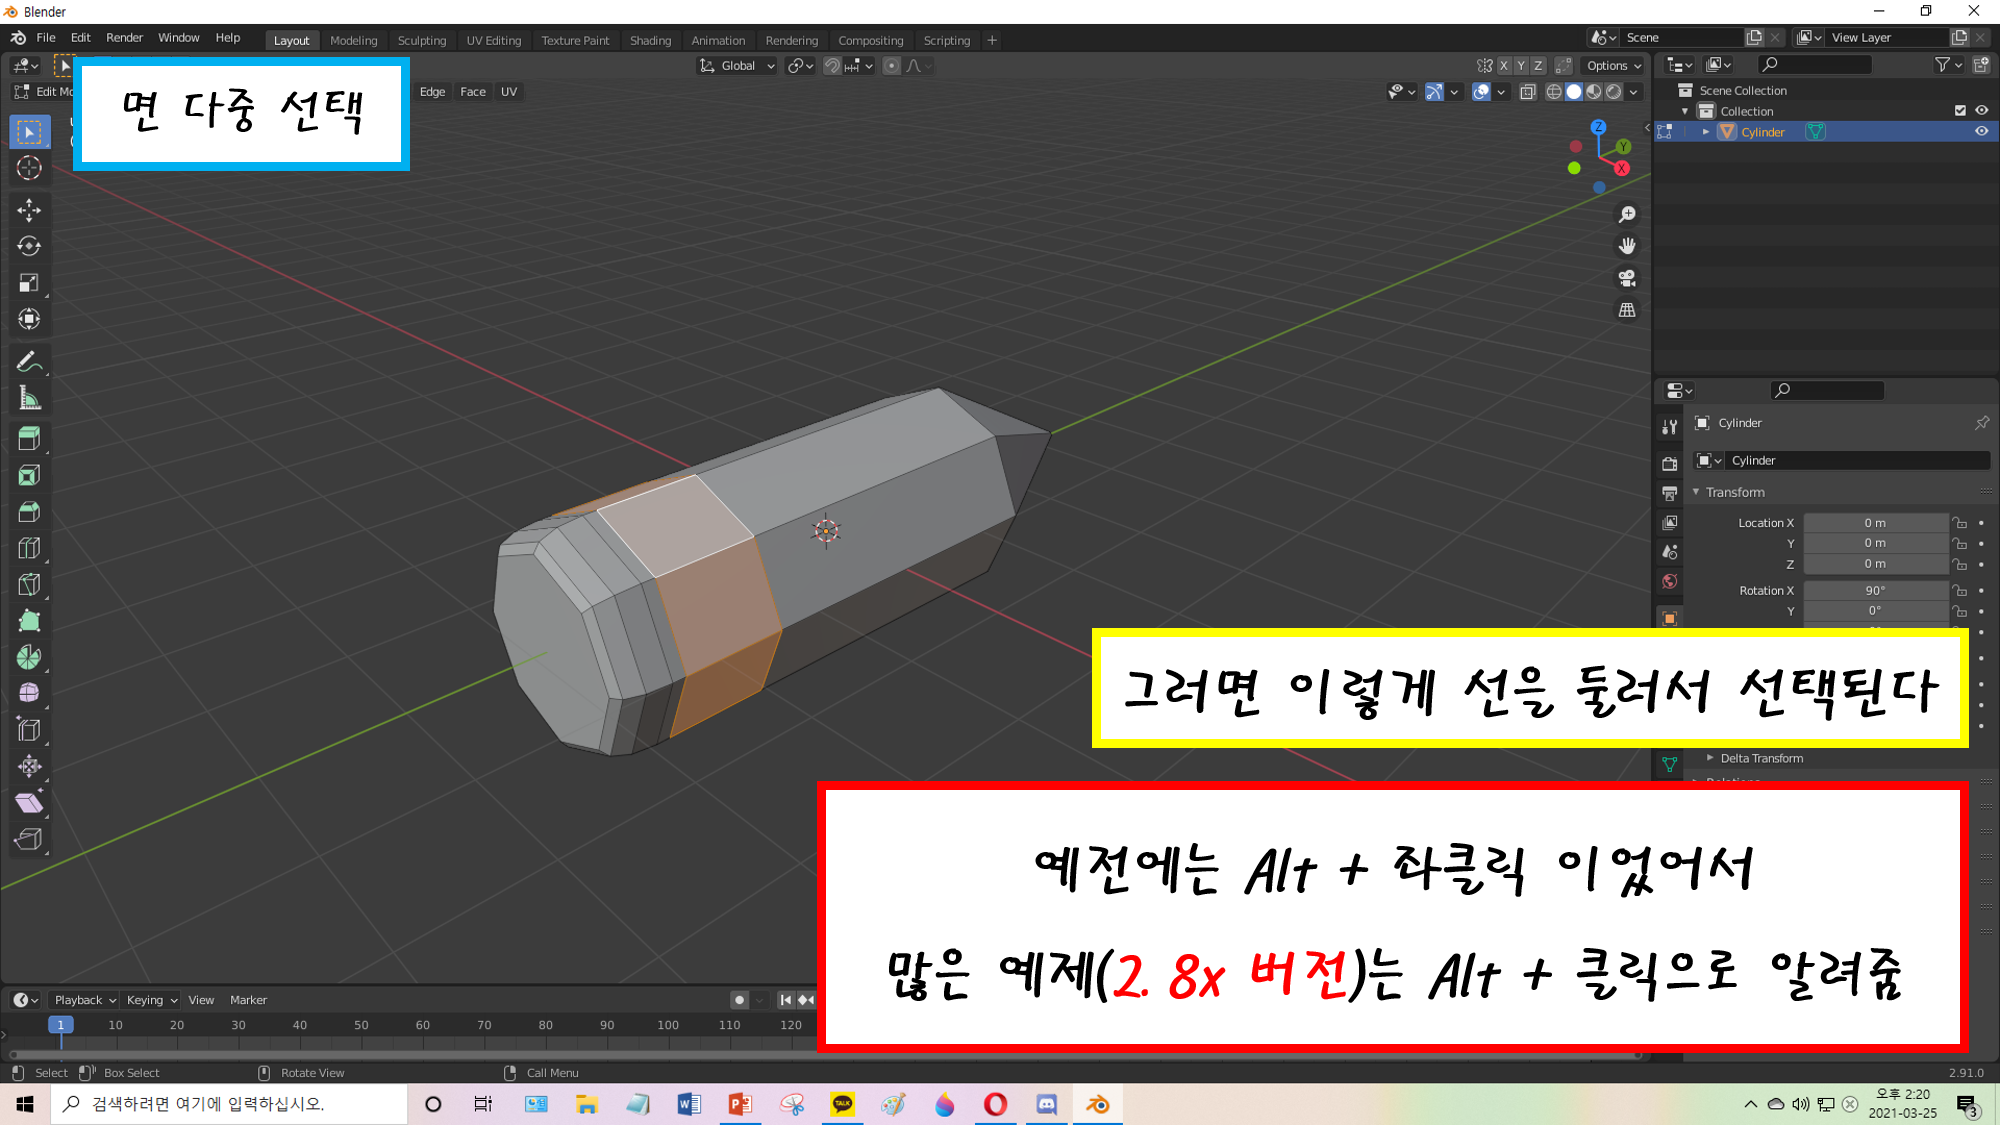The width and height of the screenshot is (2000, 1125).
Task: Click the Options button in header
Action: click(x=1613, y=66)
